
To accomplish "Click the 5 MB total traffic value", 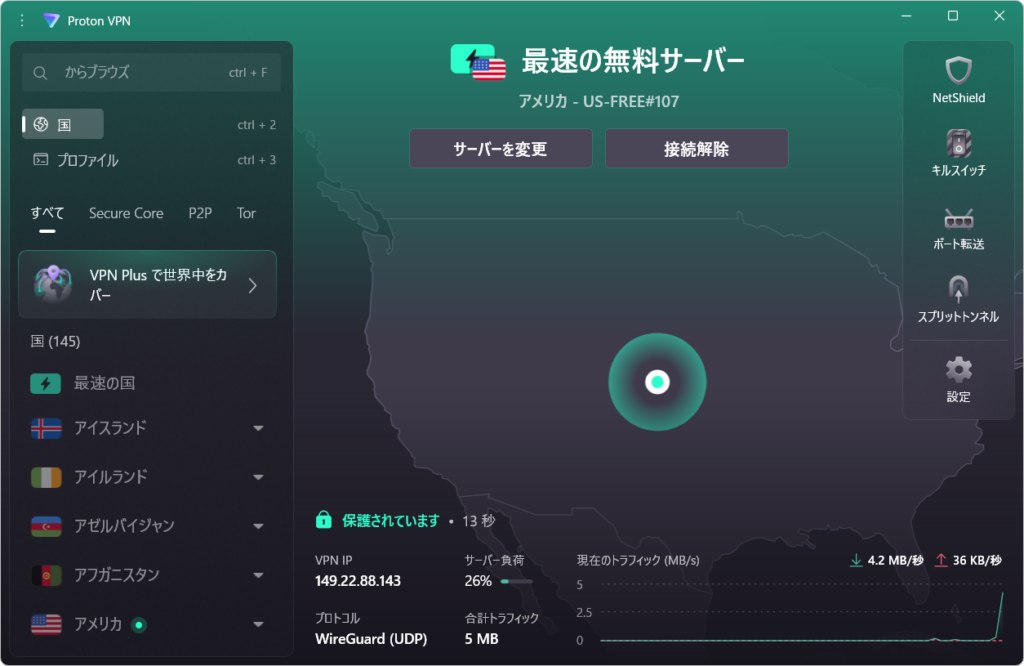I will pyautogui.click(x=481, y=639).
